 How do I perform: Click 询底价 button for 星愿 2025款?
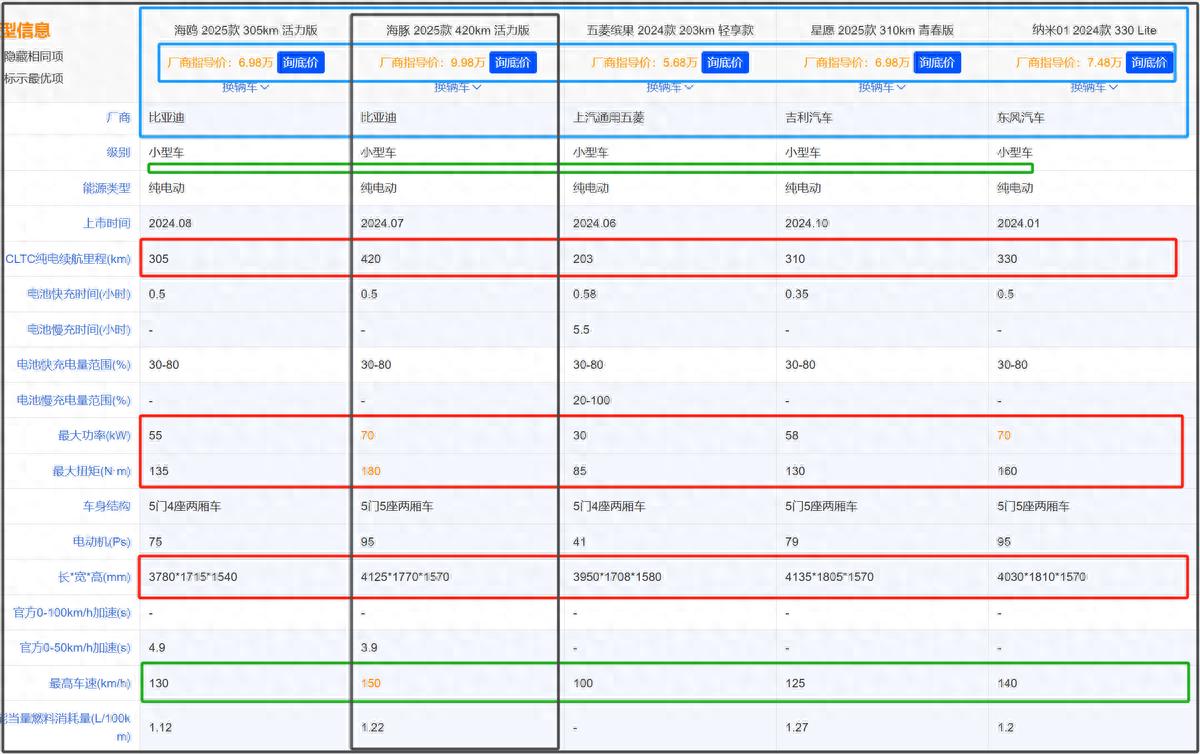tap(937, 63)
